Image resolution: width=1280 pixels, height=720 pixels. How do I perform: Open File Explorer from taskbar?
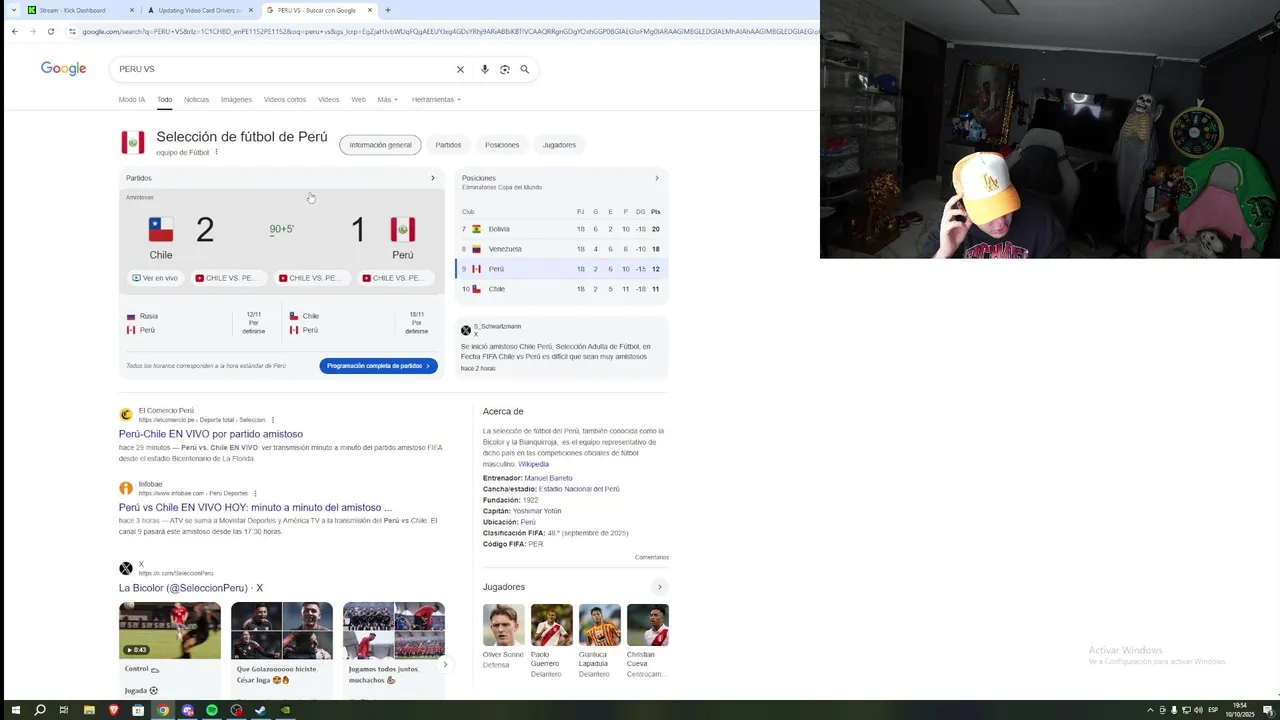[89, 710]
